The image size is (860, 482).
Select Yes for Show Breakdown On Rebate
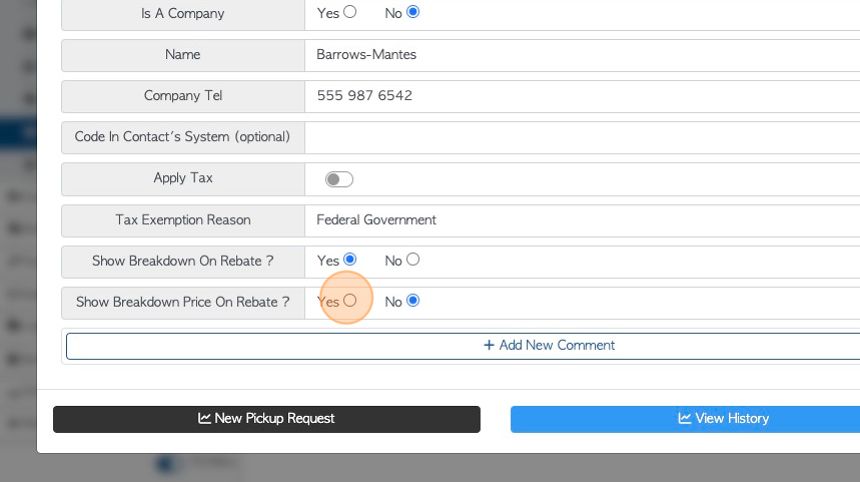(350, 259)
